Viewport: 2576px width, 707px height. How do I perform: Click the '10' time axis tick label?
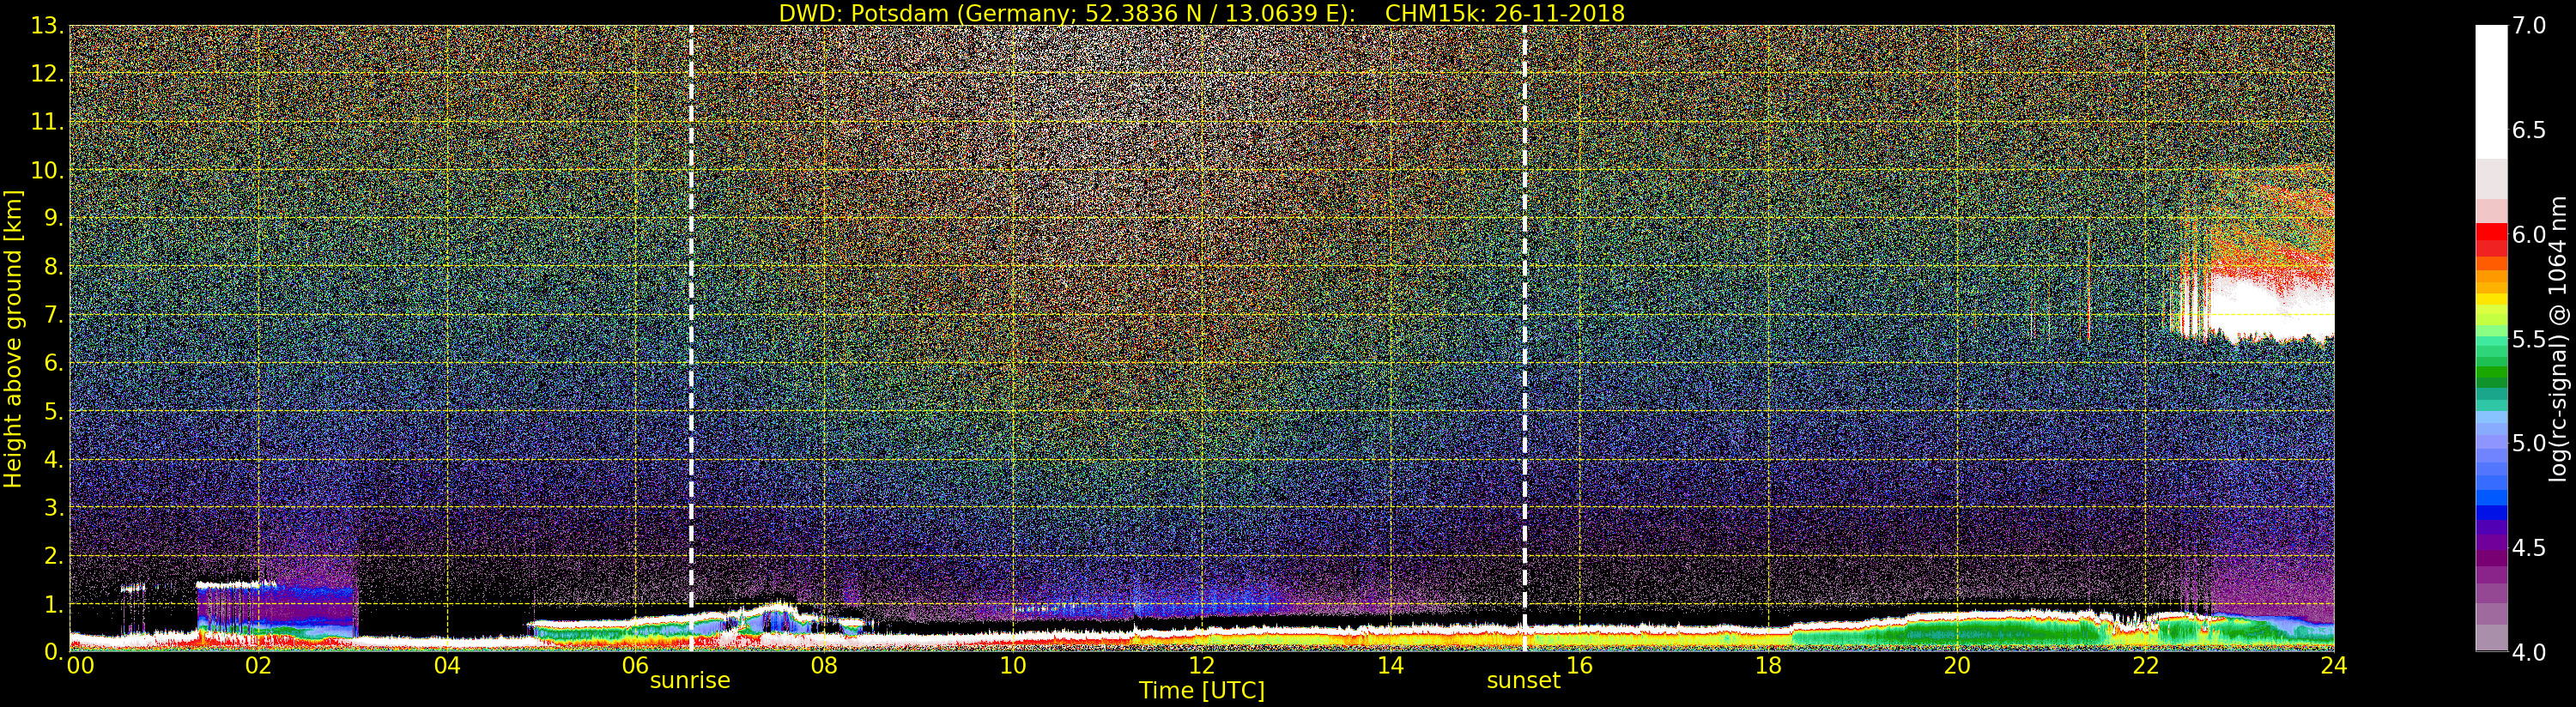point(1013,665)
